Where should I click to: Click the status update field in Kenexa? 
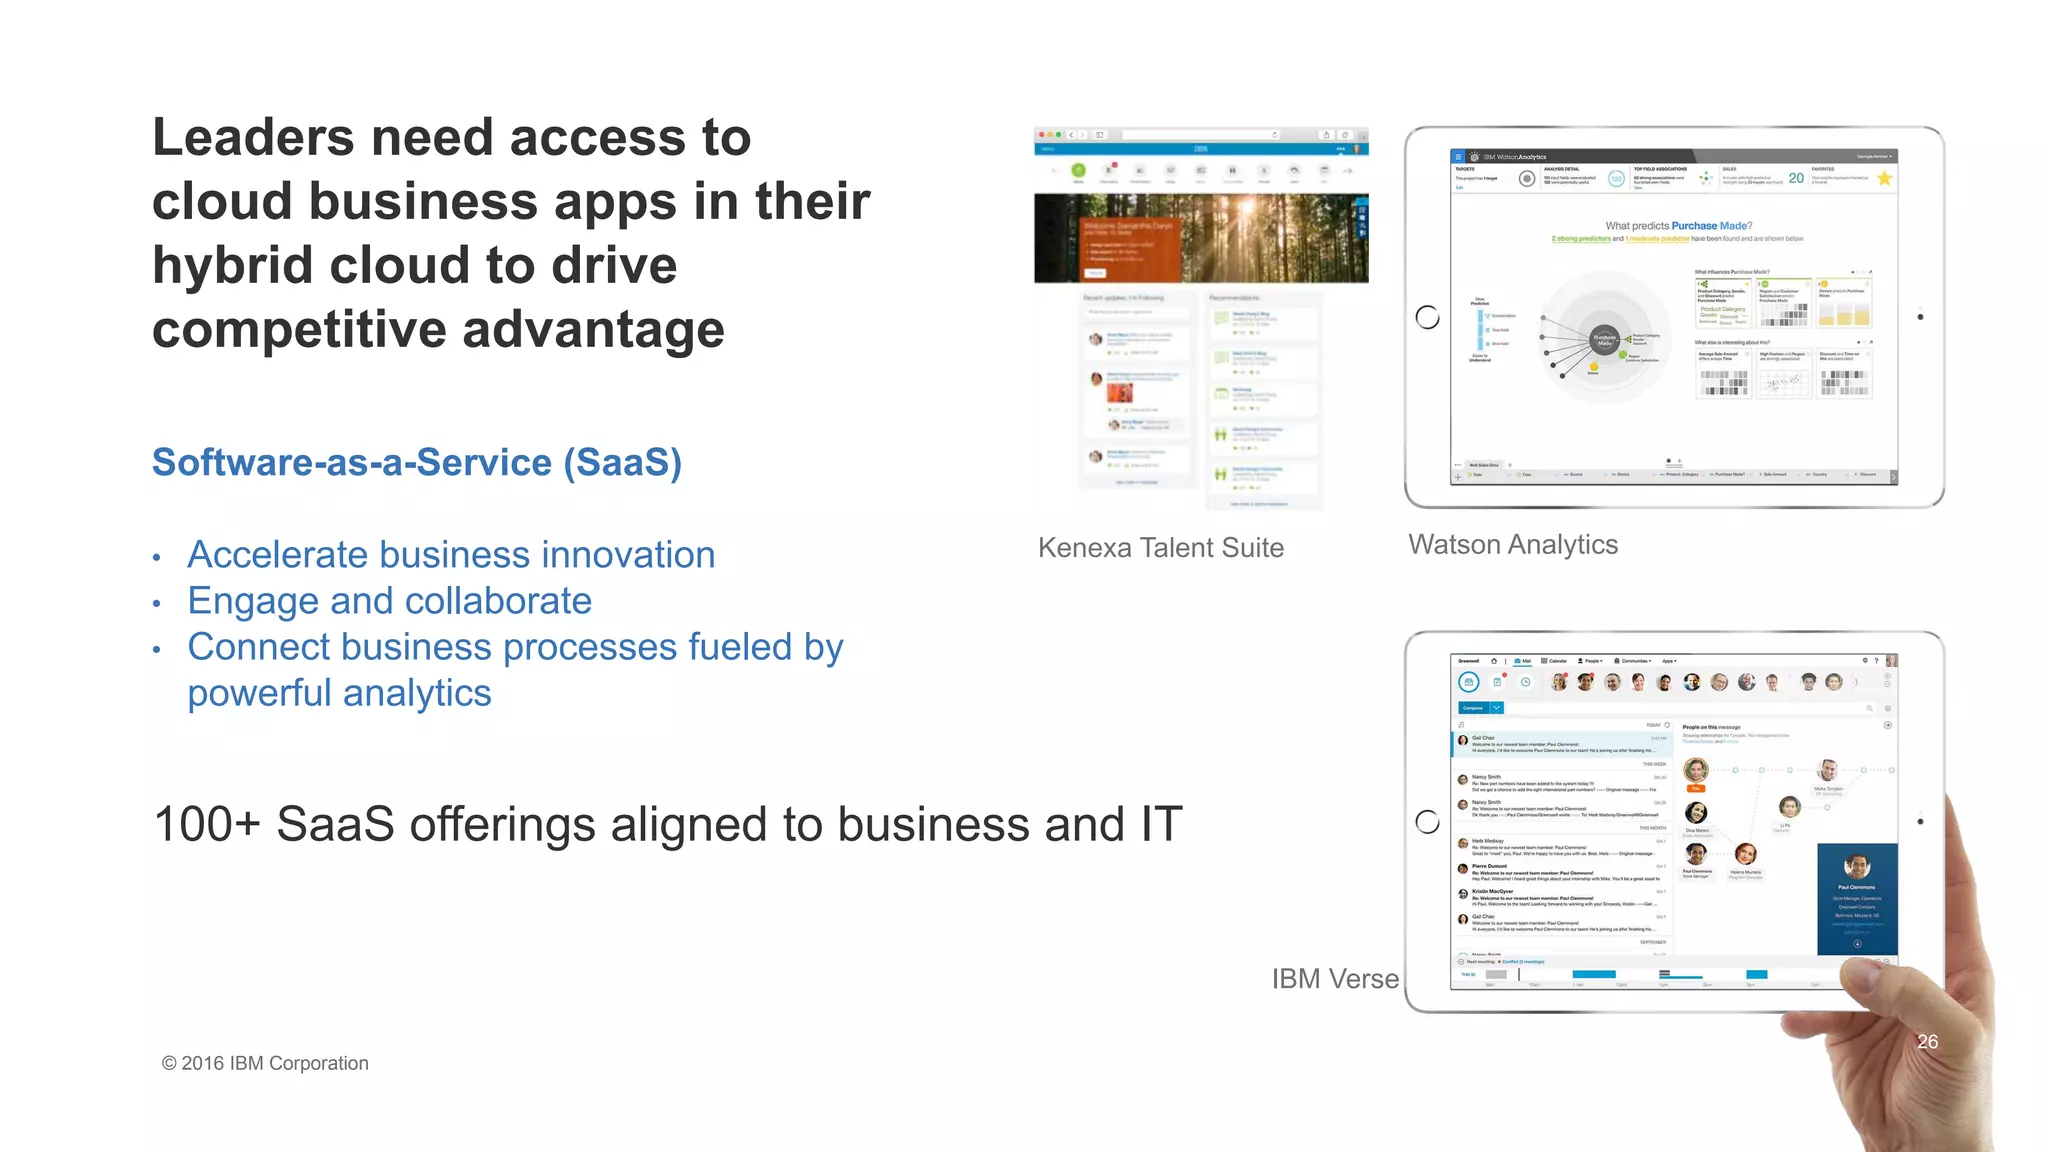click(x=1136, y=312)
